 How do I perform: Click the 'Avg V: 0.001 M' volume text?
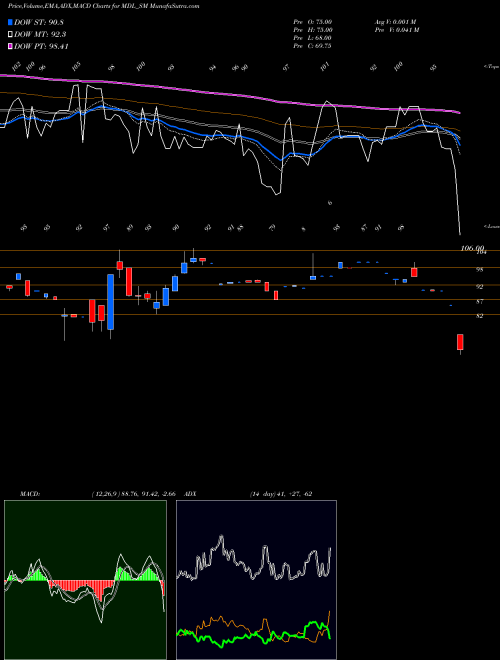395,22
